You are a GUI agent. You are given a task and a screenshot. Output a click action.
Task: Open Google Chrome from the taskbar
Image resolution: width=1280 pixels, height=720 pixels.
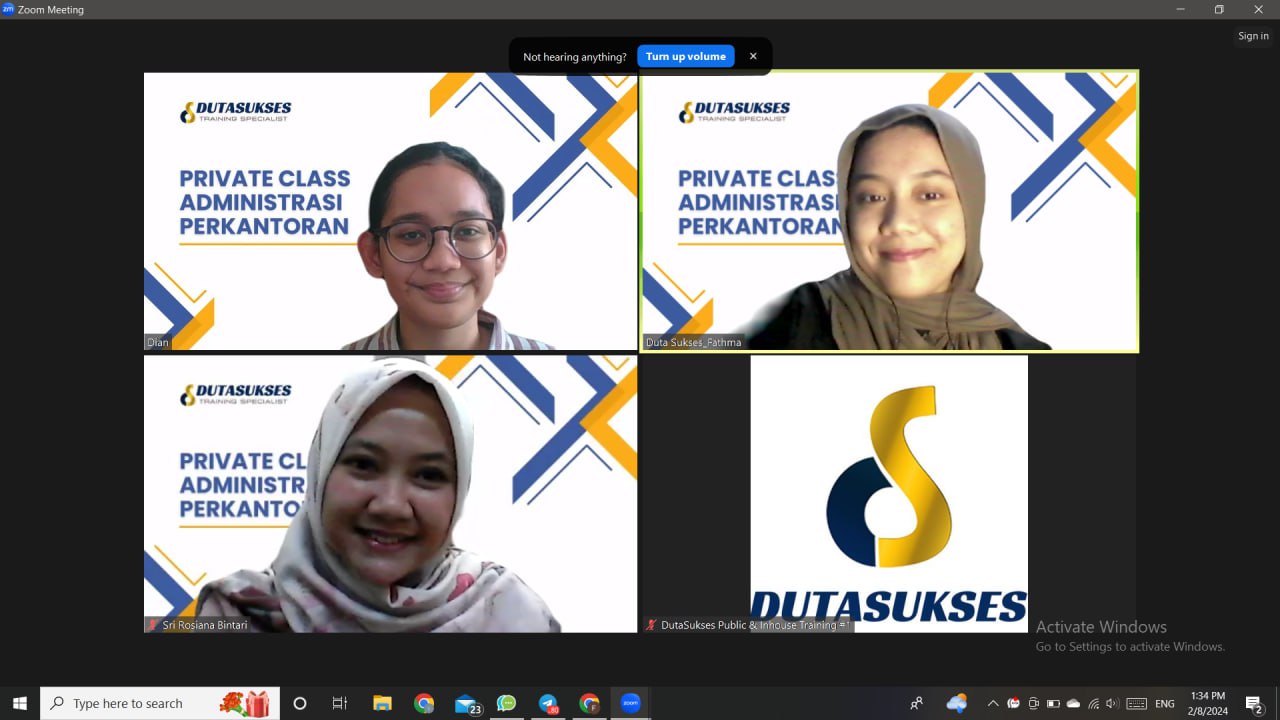(x=424, y=703)
